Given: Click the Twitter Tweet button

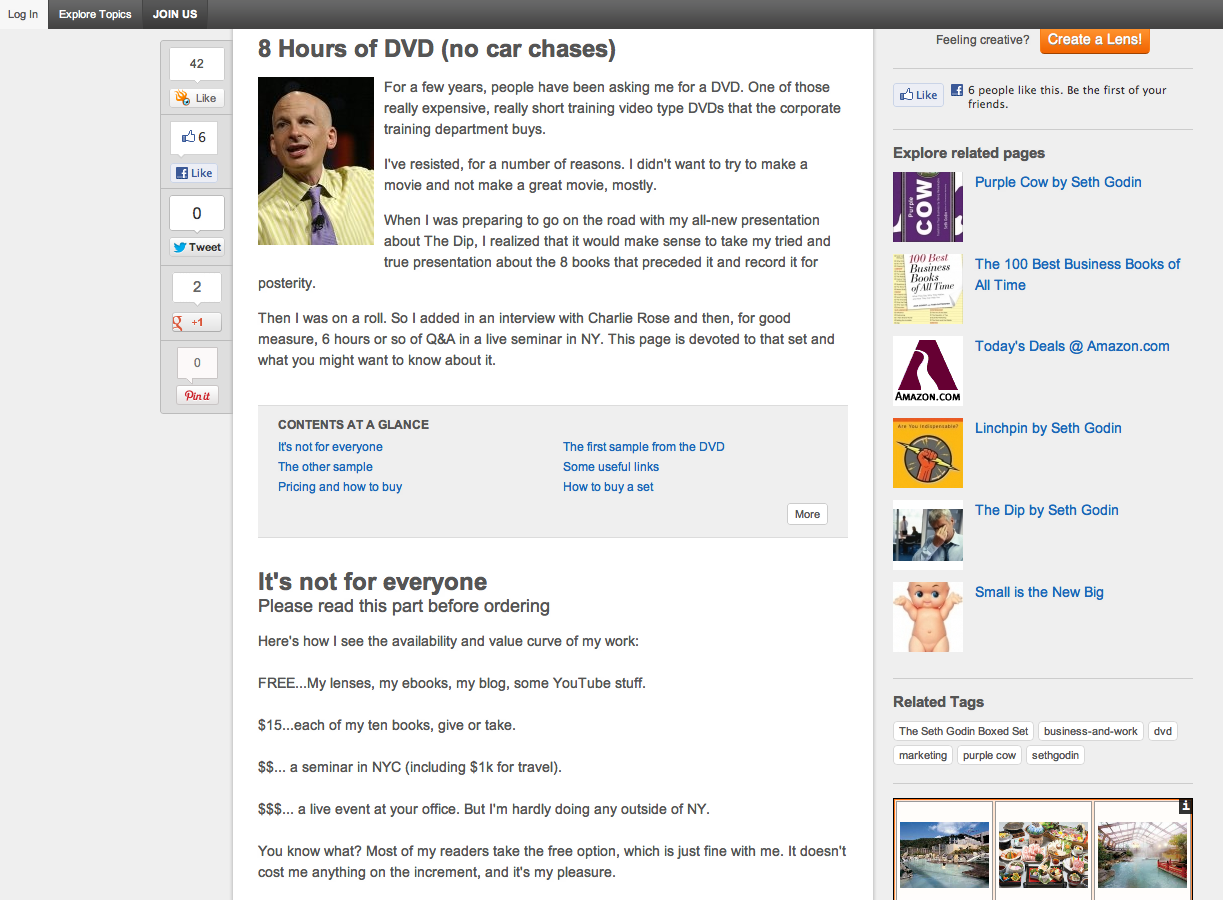Looking at the screenshot, I should coord(197,247).
